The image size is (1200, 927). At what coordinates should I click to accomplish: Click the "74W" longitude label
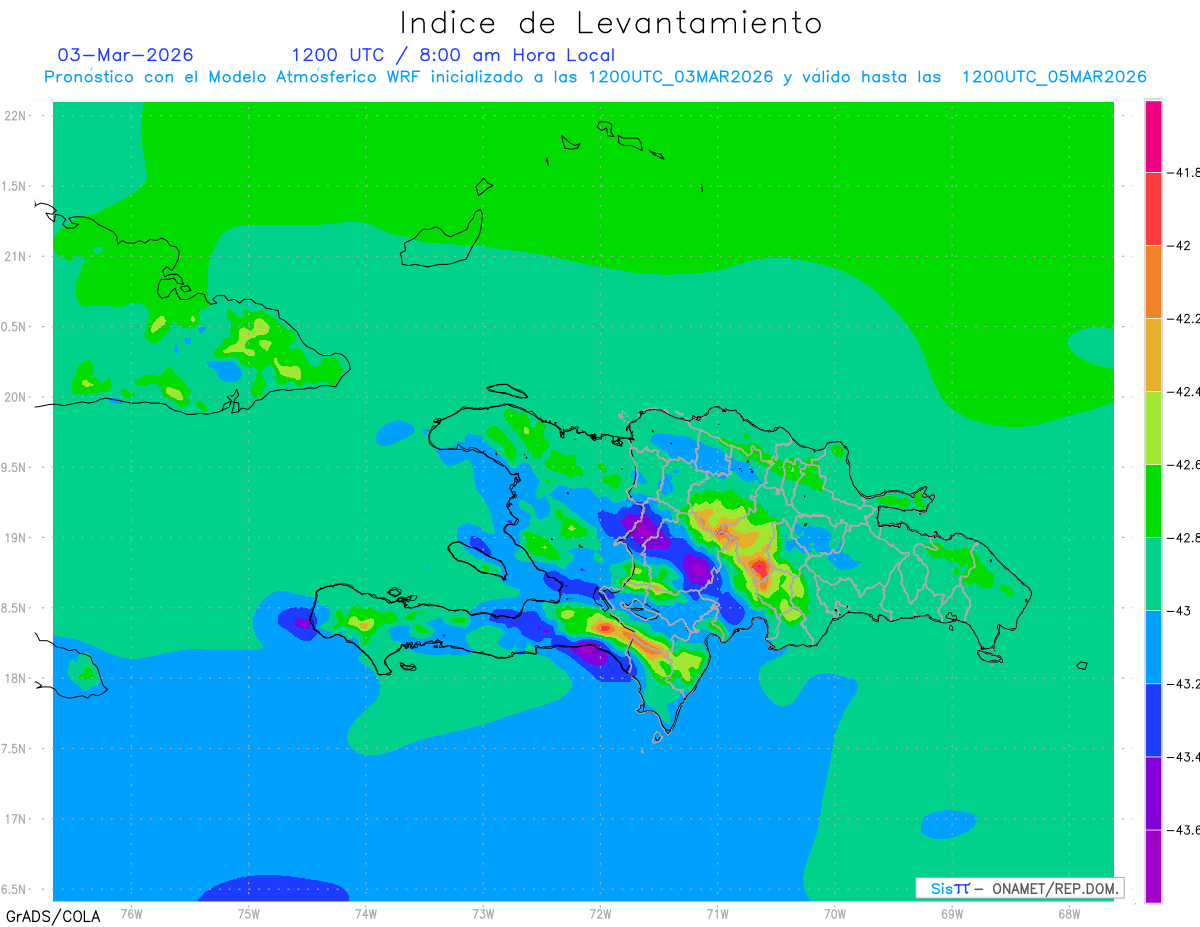click(x=366, y=913)
